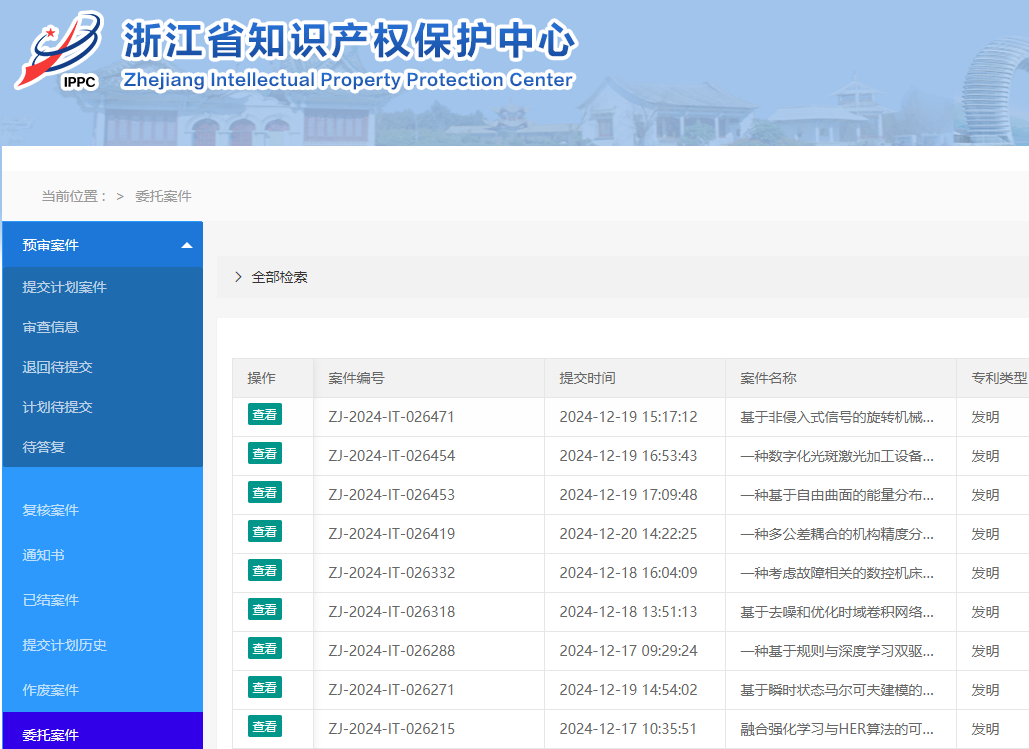Select 审查信息 sidebar item
The height and width of the screenshot is (749, 1029).
51,327
